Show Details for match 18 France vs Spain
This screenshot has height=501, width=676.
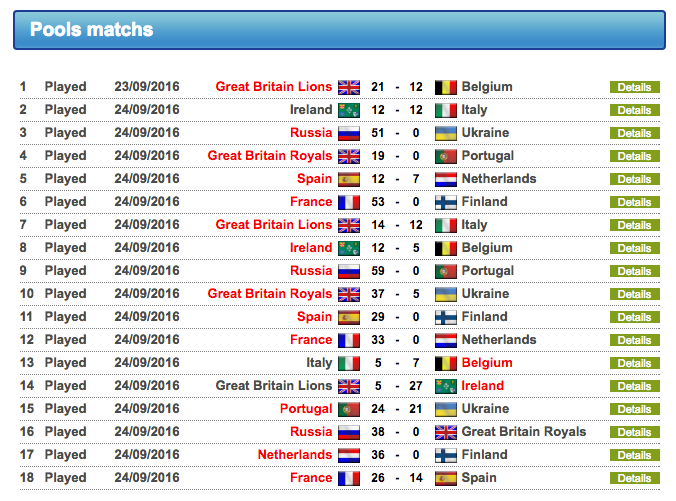tap(634, 478)
